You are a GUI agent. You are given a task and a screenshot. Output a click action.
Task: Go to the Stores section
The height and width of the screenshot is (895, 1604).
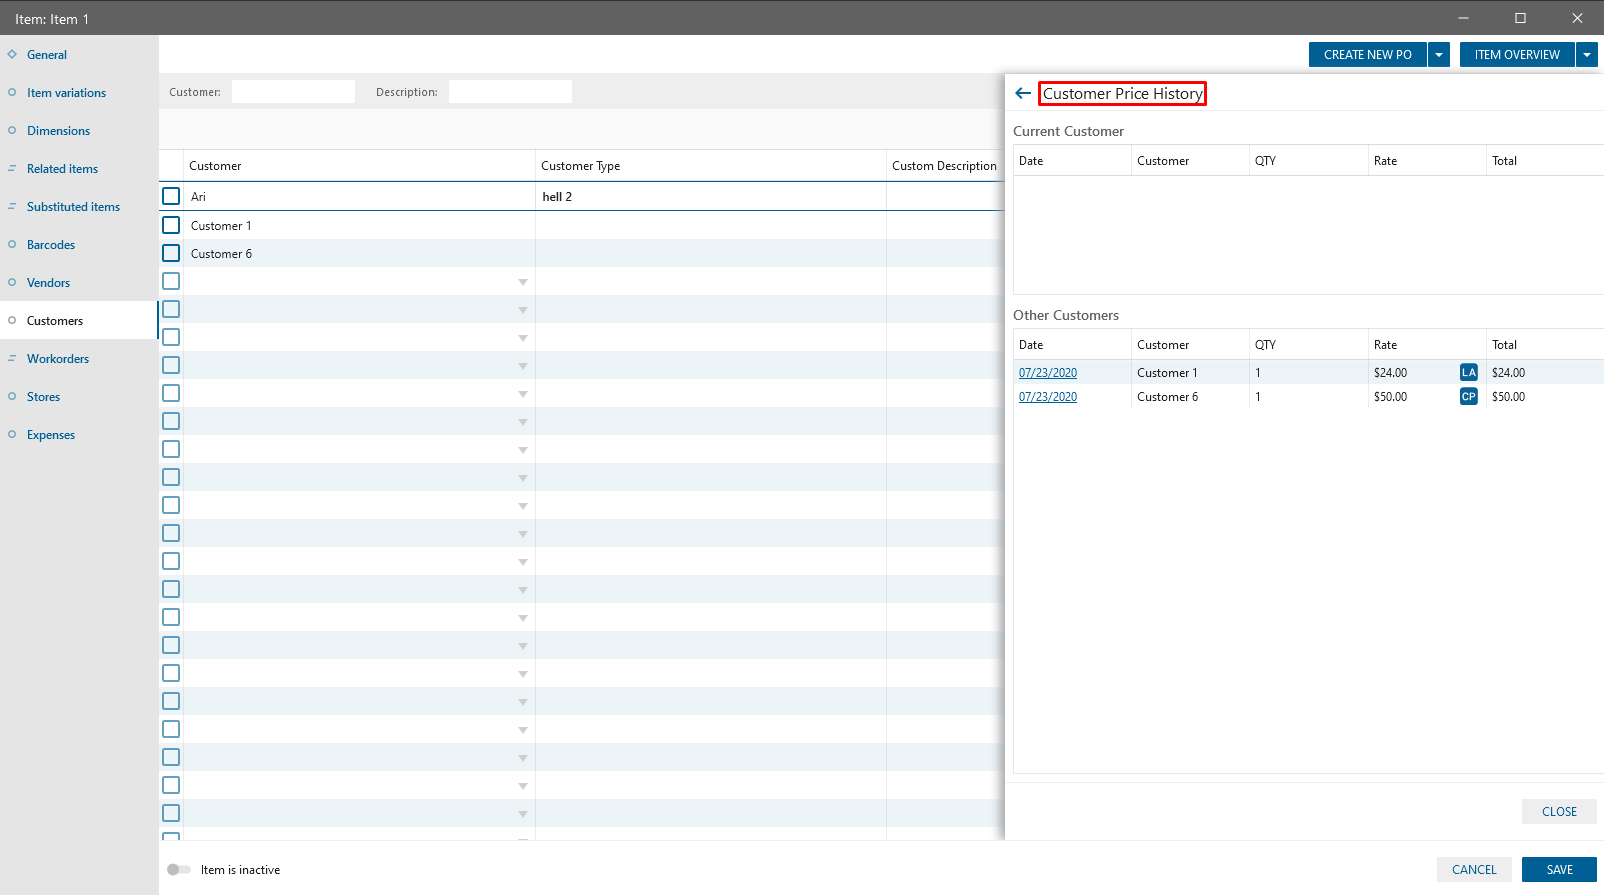tap(43, 397)
